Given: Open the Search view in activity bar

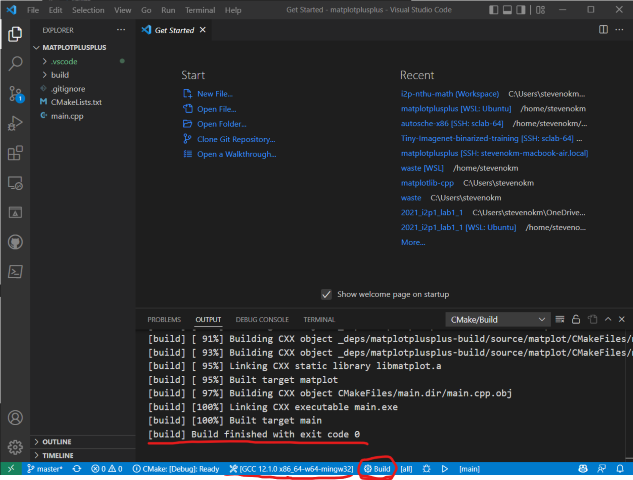Looking at the screenshot, I should click(x=15, y=63).
